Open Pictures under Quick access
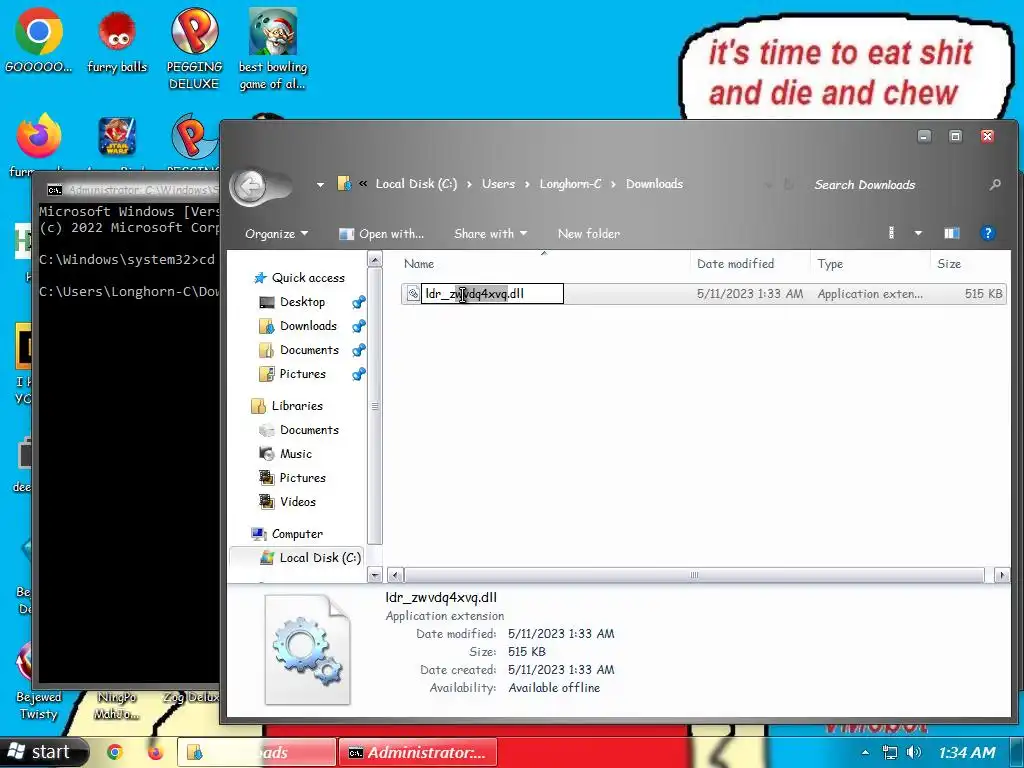Image resolution: width=1024 pixels, height=768 pixels. point(293,374)
